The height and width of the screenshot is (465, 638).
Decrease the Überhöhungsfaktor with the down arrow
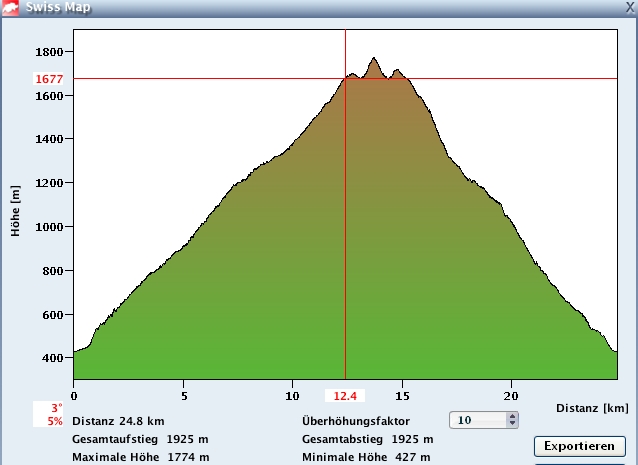pyautogui.click(x=512, y=425)
